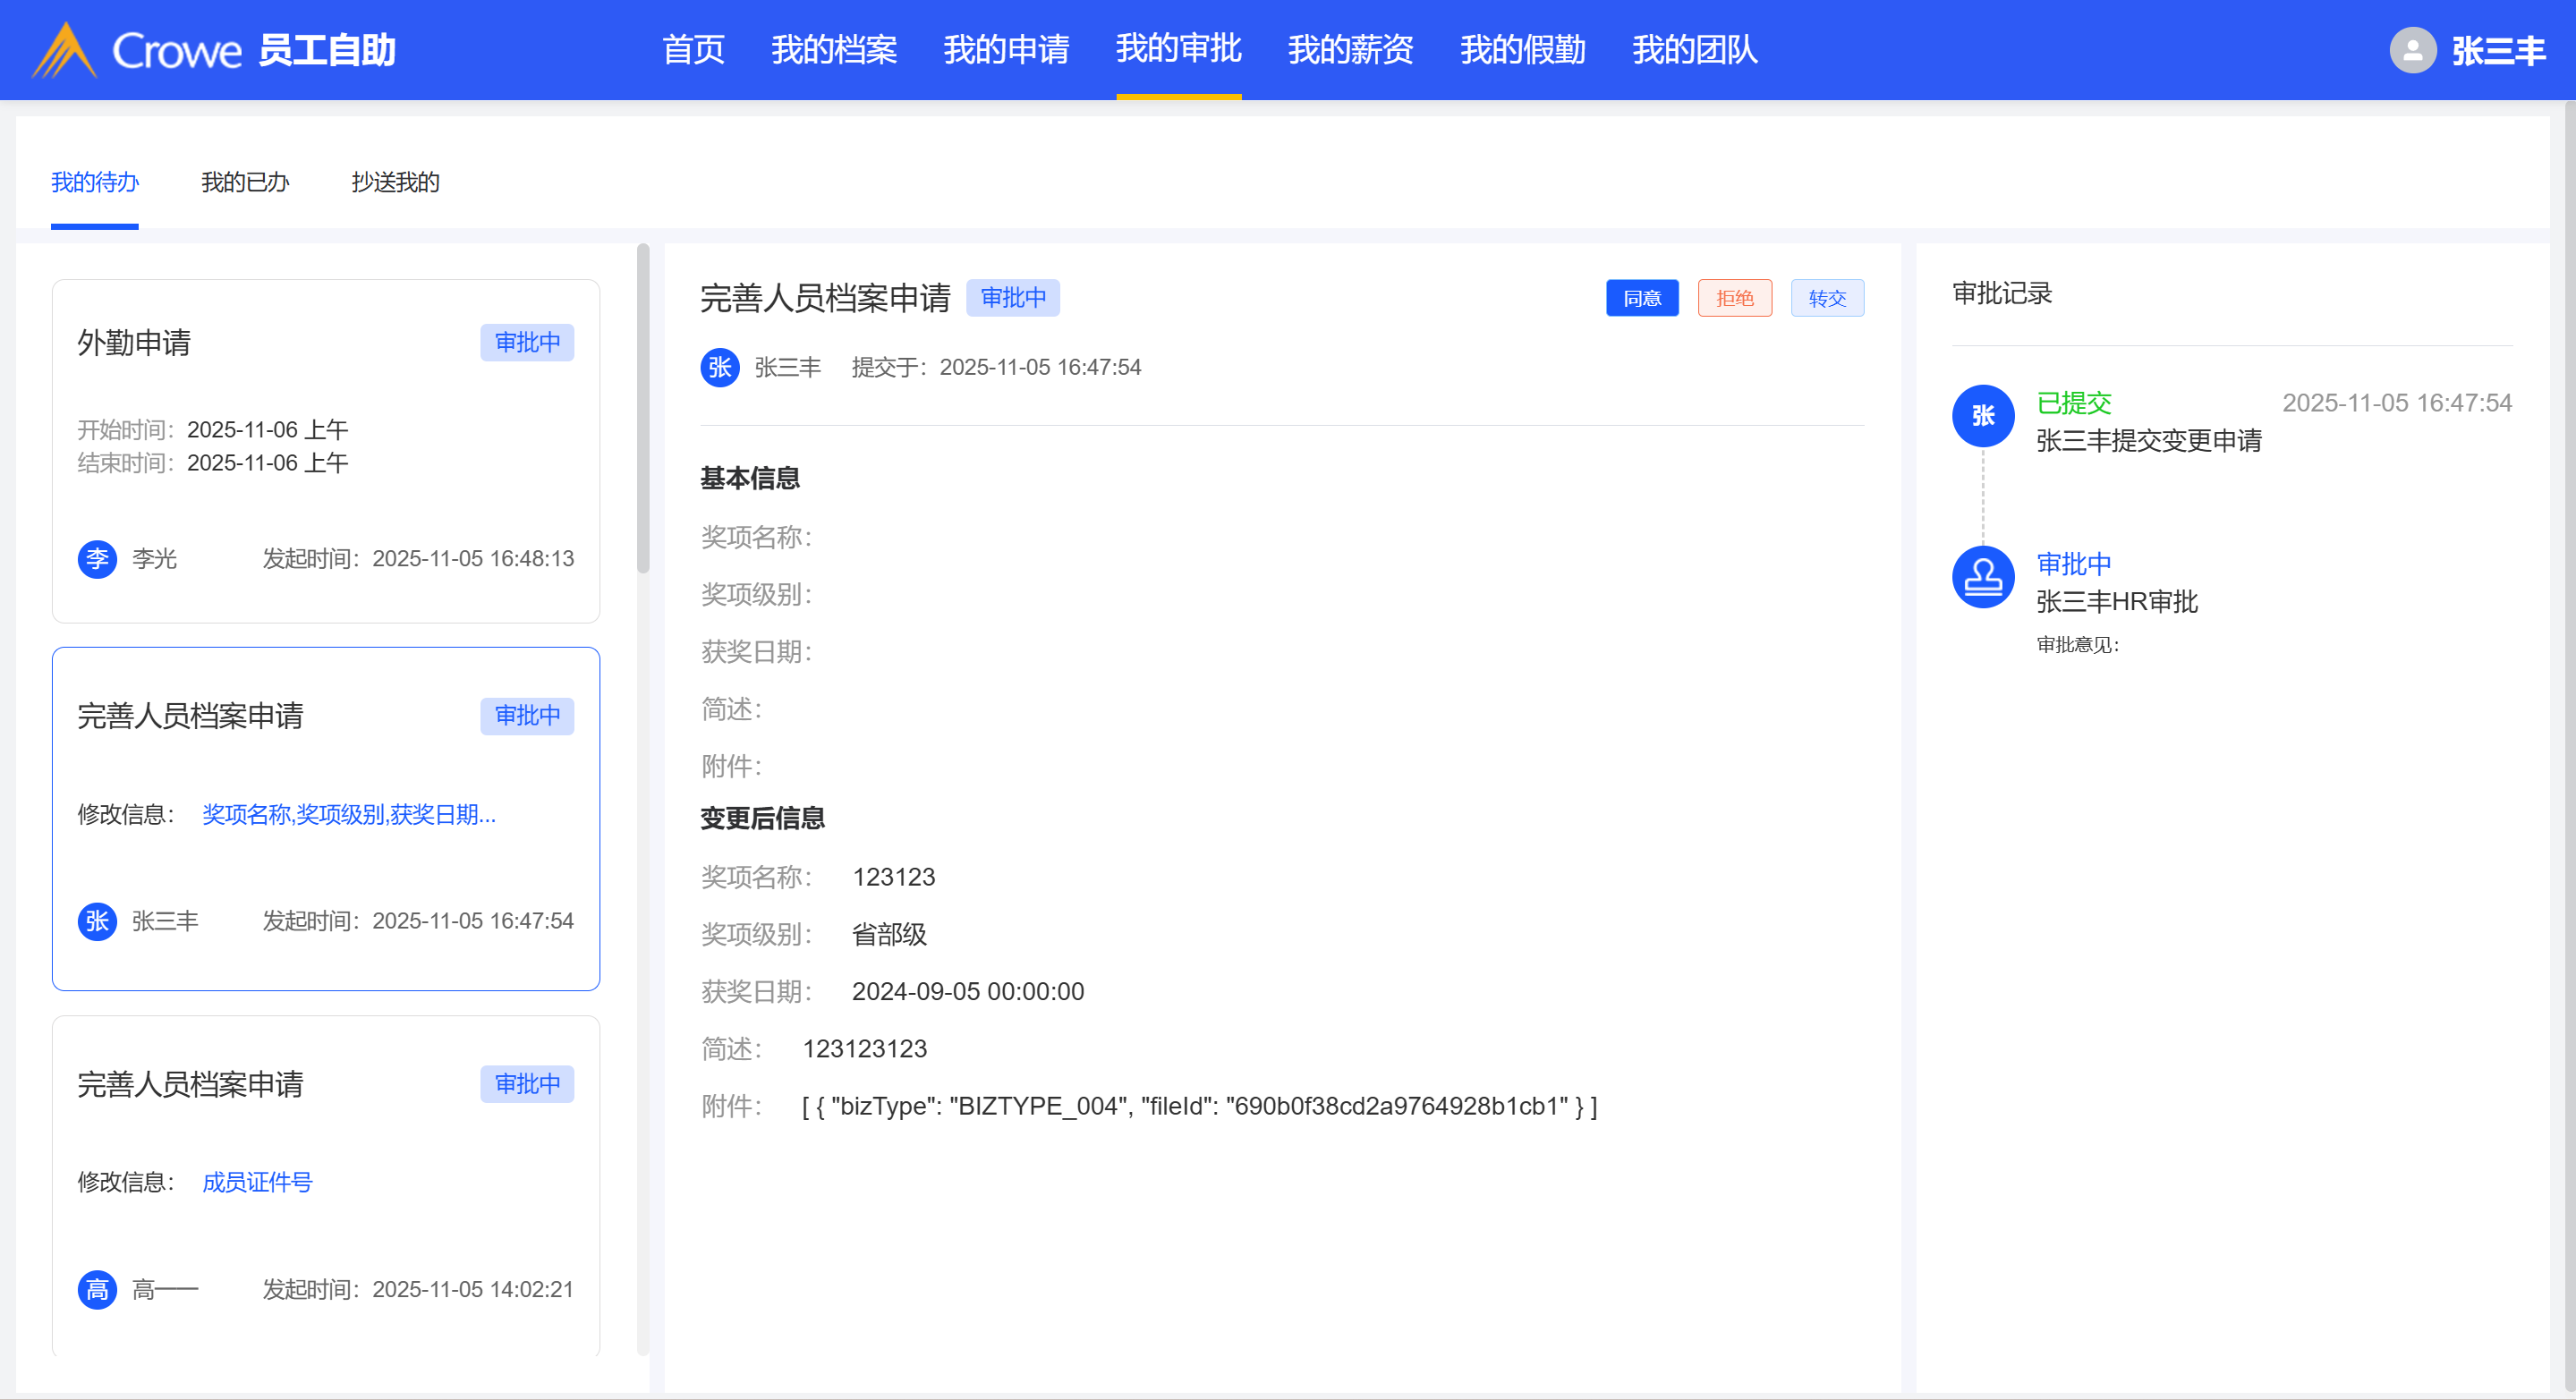This screenshot has width=2576, height=1400.
Task: Go to 首页 in navigation bar
Action: coord(693,49)
